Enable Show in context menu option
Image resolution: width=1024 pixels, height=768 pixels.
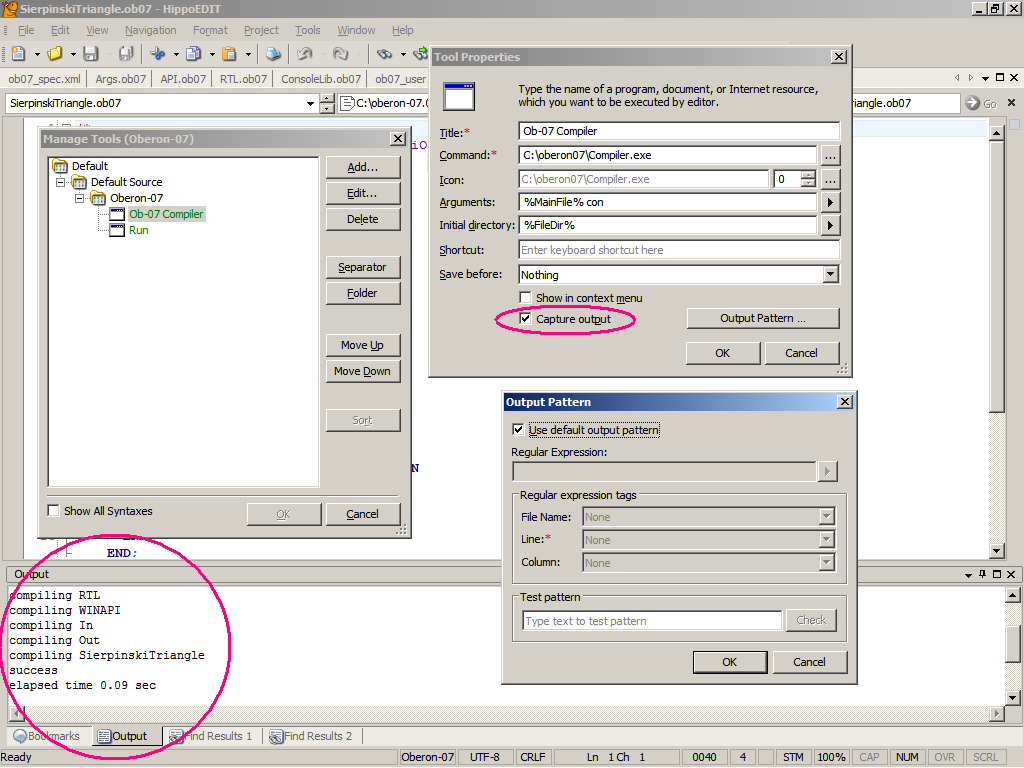(x=526, y=298)
